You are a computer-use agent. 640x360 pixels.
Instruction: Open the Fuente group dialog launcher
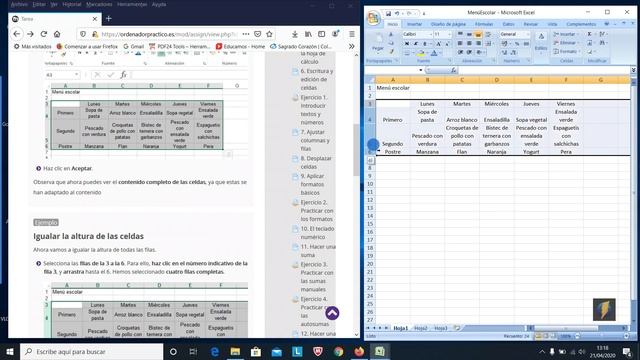(x=450, y=61)
